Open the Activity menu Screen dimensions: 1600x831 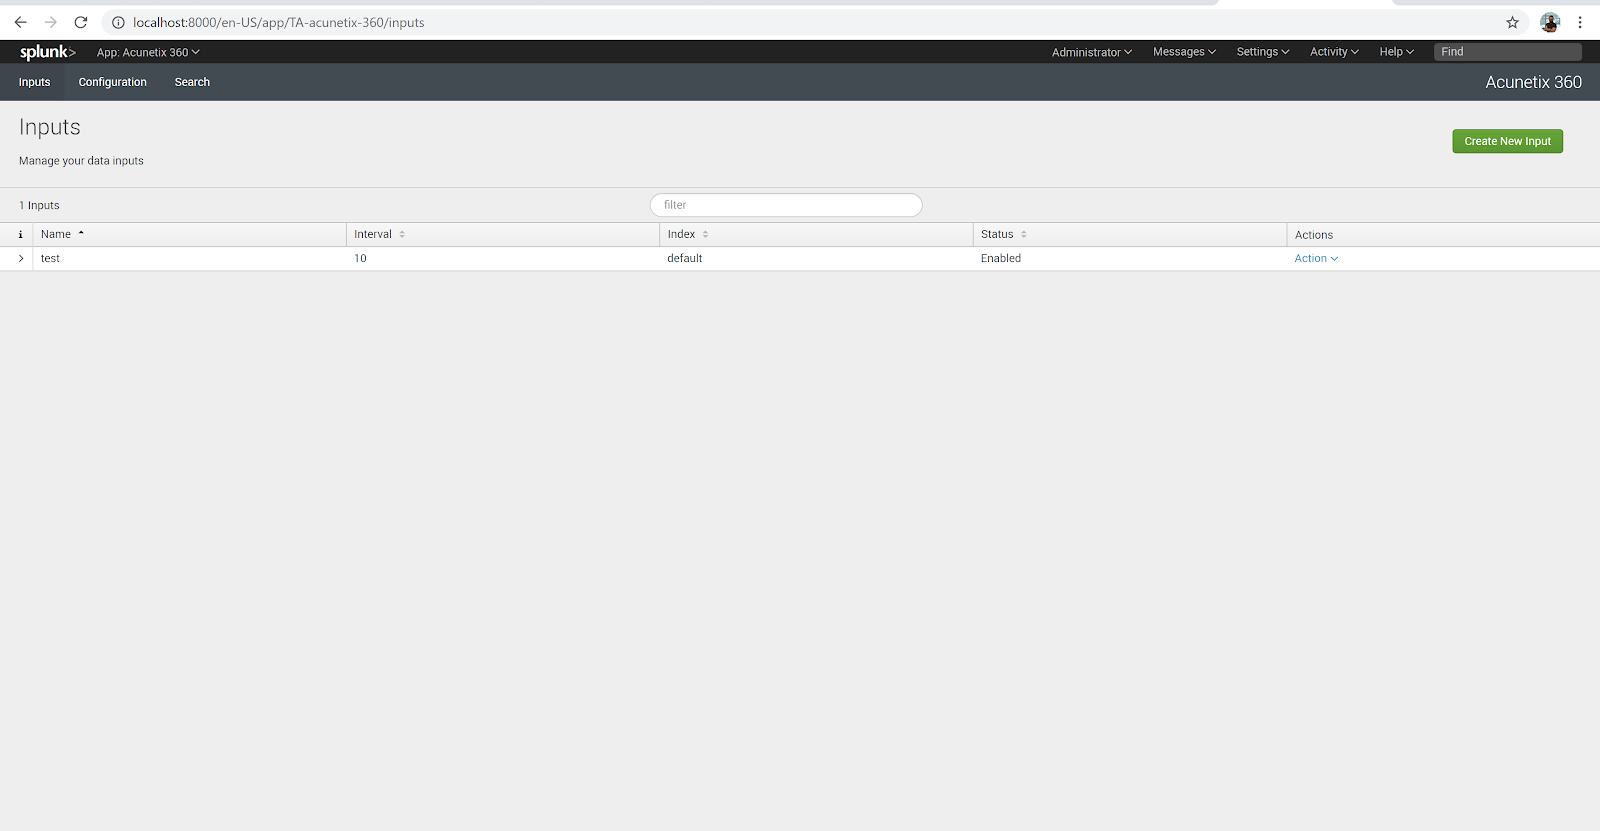1334,52
